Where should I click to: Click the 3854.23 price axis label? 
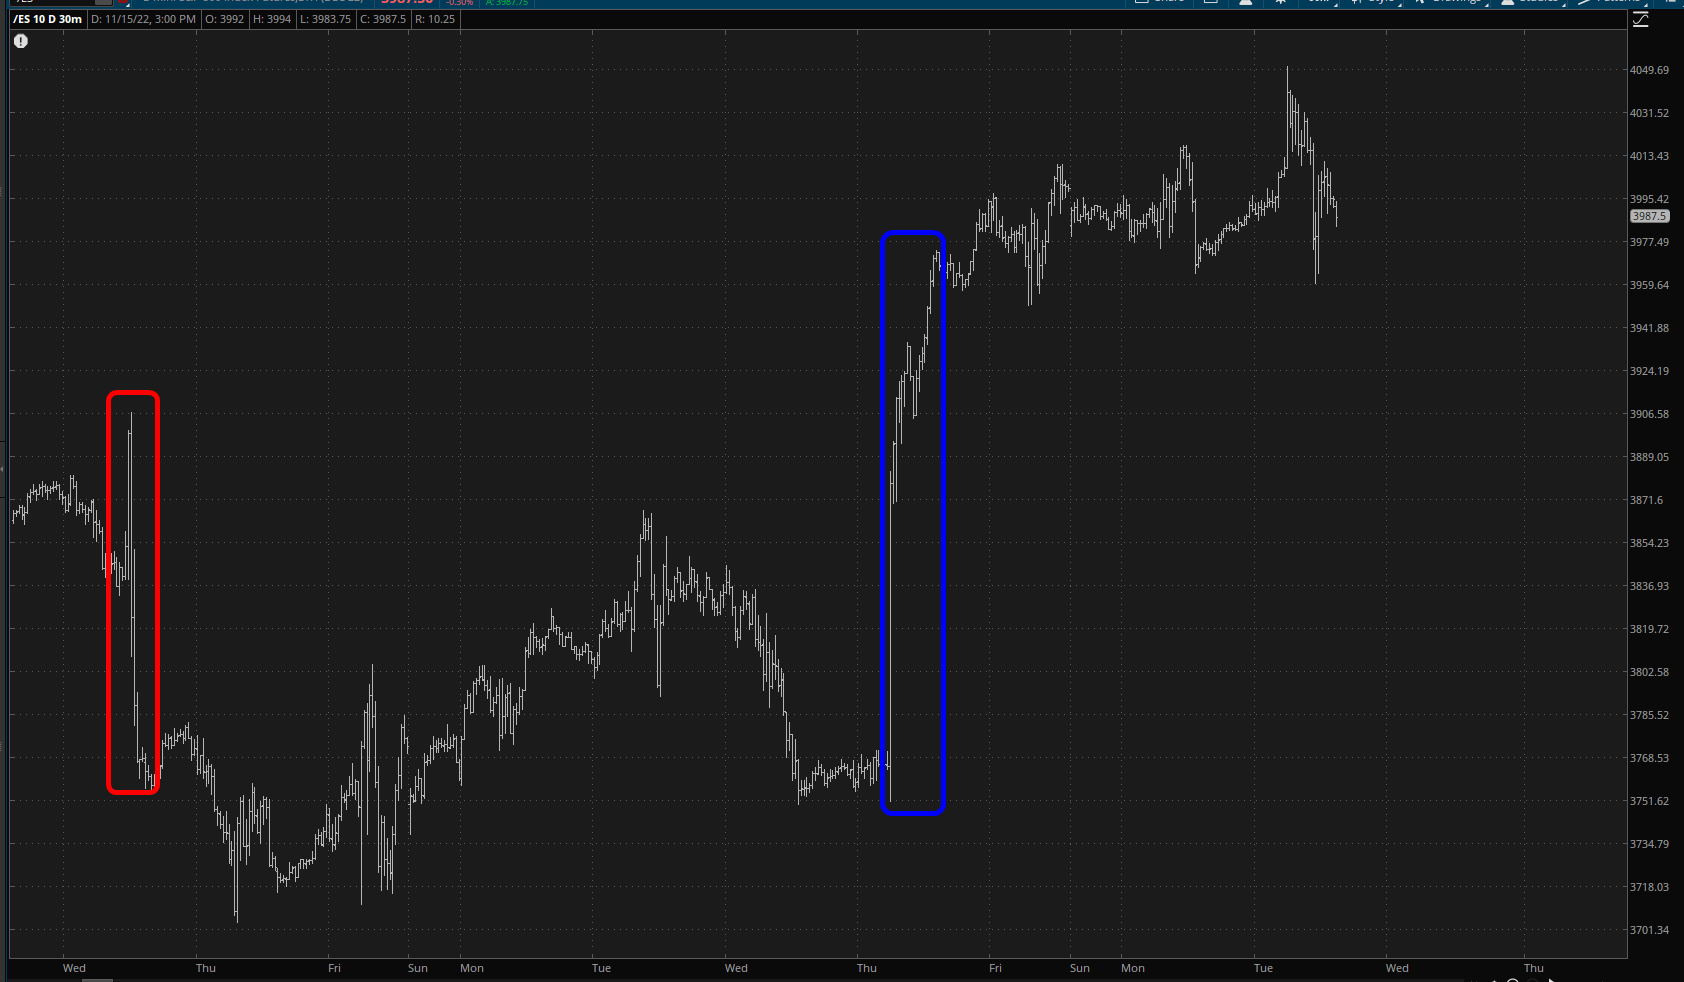(x=1649, y=543)
